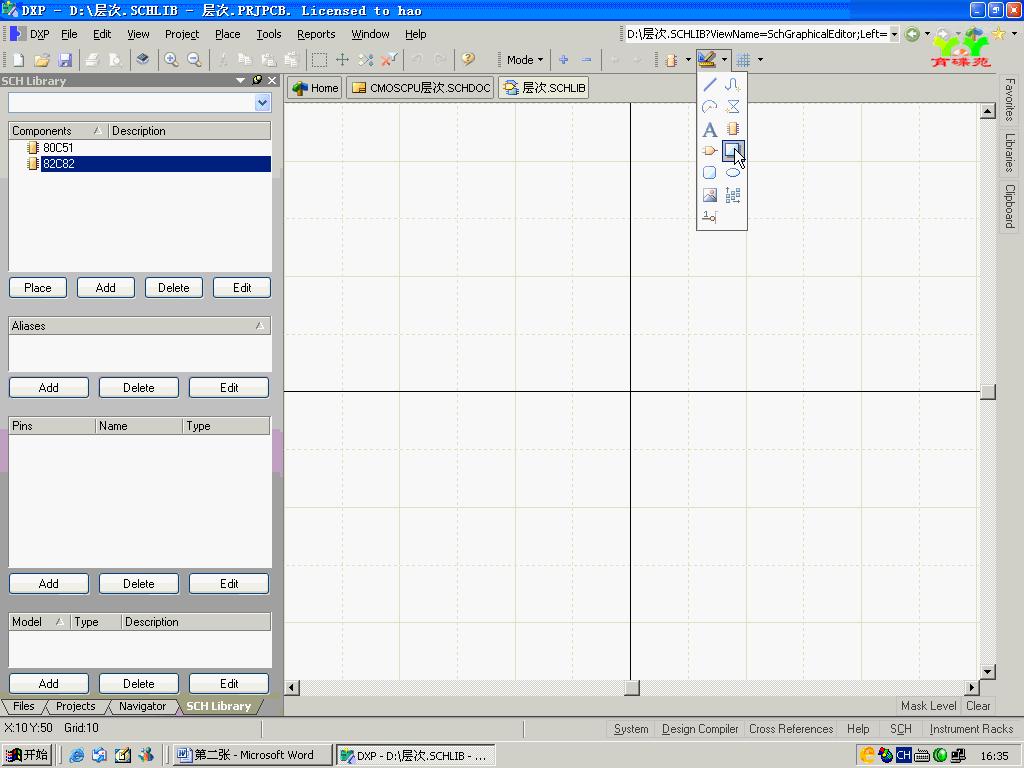Open the Libraries side panel tab
The image size is (1024, 768).
coord(1010,152)
